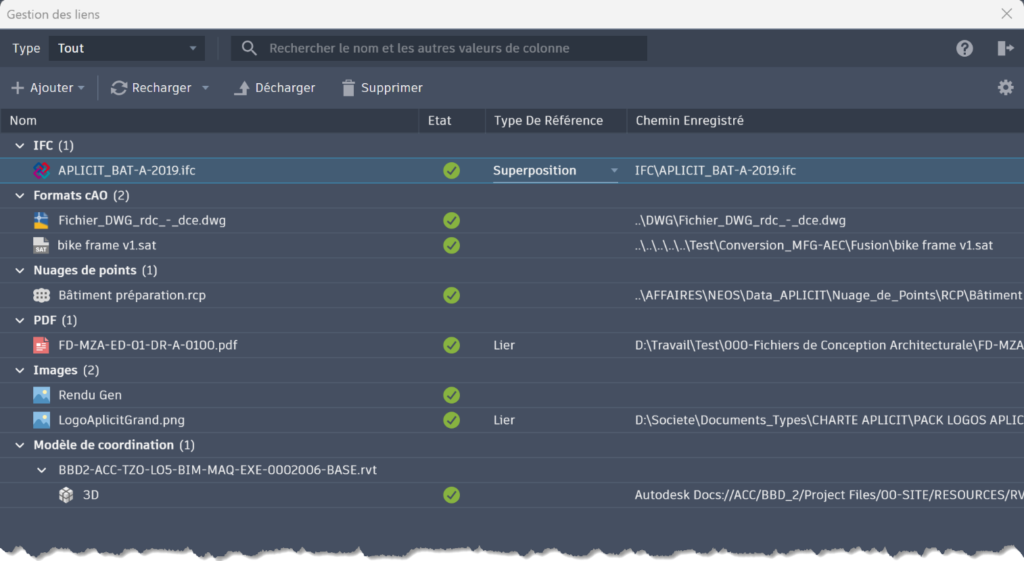Sort by the Chemin Enregistré column header
The width and height of the screenshot is (1024, 561).
(x=825, y=120)
